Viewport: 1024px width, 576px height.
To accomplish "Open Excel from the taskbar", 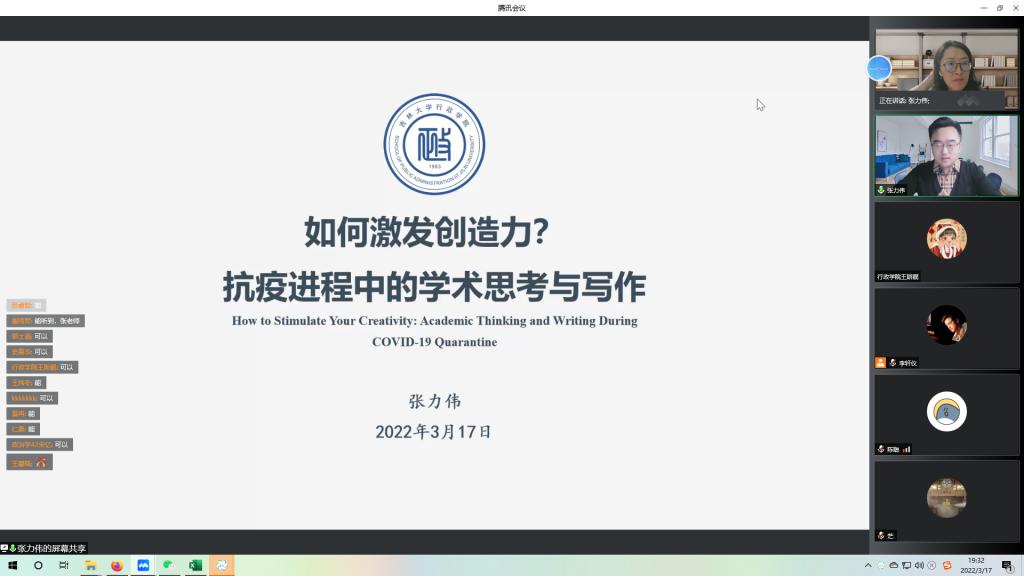I will click(x=195, y=565).
